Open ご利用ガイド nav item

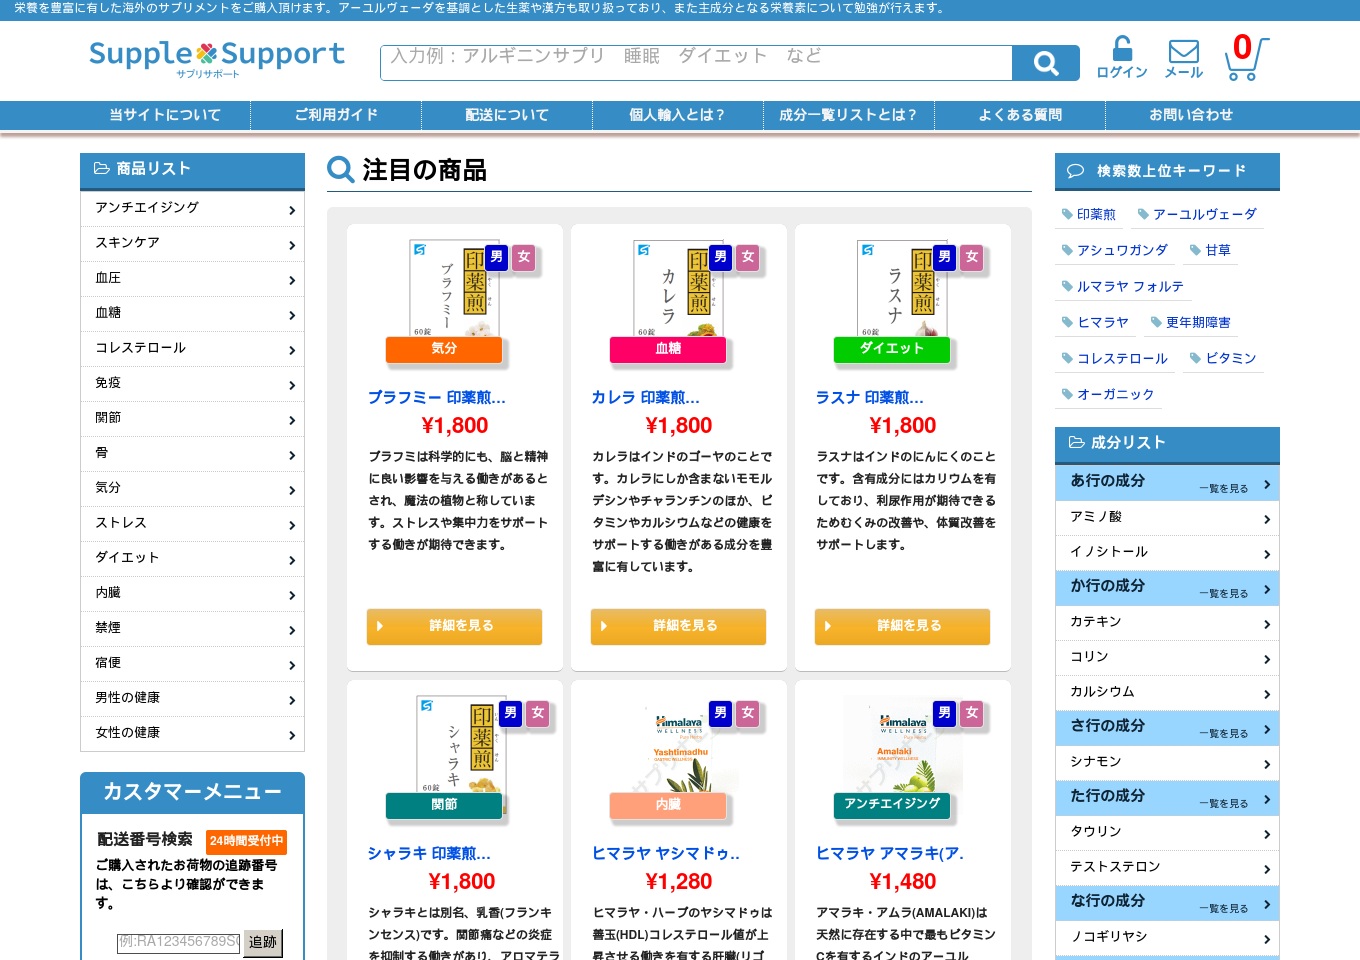click(336, 115)
